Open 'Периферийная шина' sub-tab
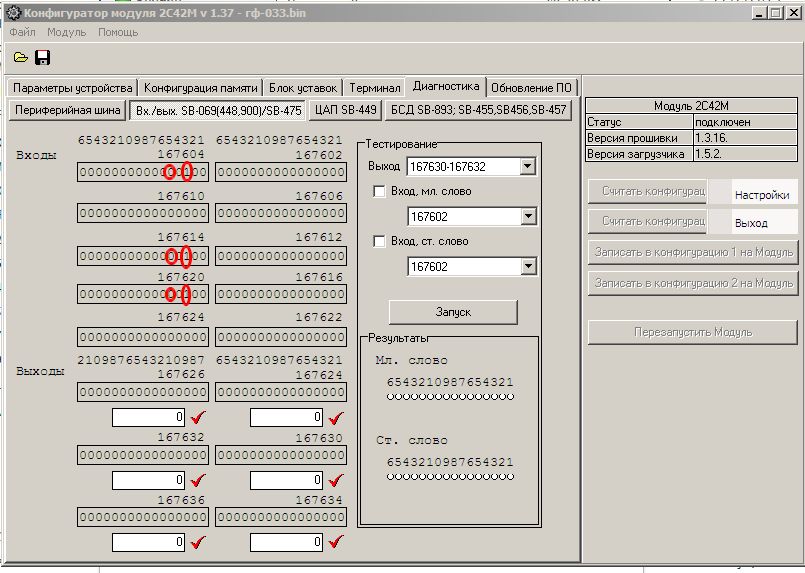Screen dimensions: 805x573 [67, 110]
